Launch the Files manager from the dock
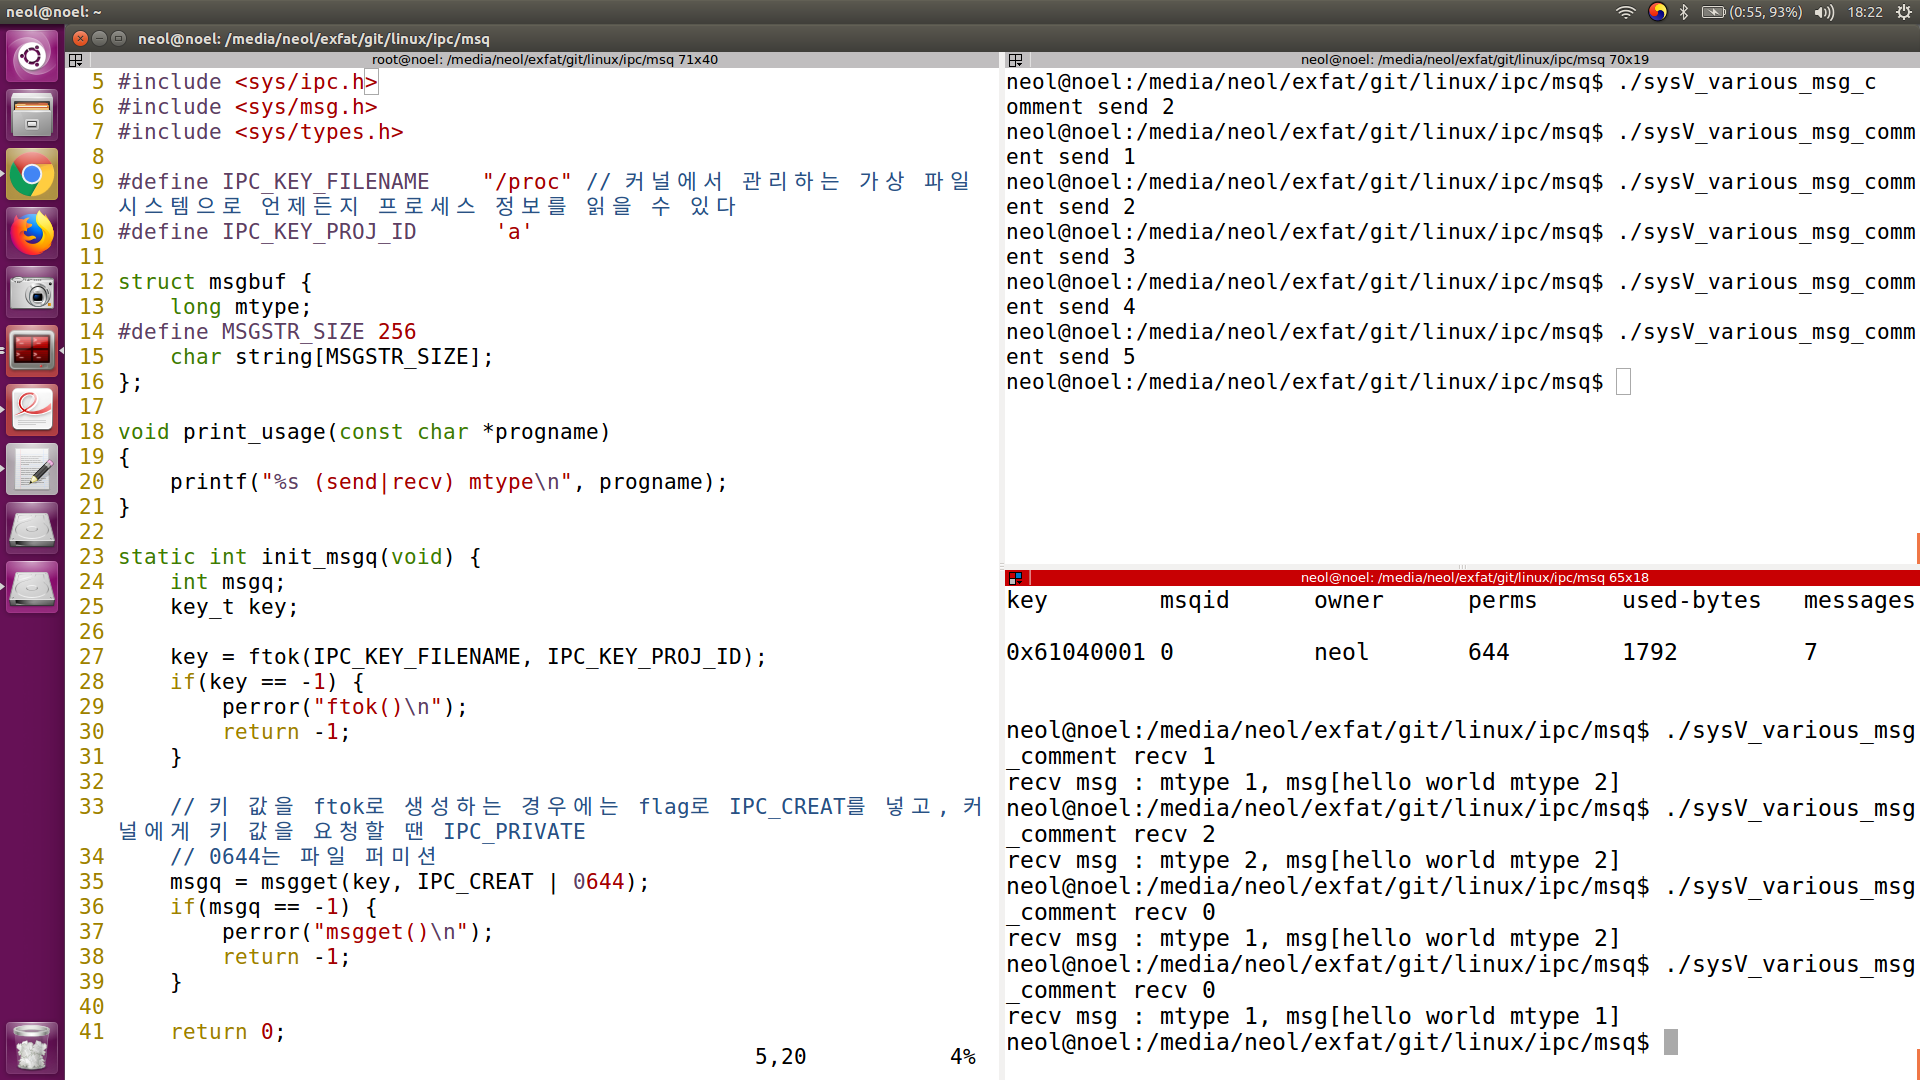The width and height of the screenshot is (1920, 1080). coord(32,115)
